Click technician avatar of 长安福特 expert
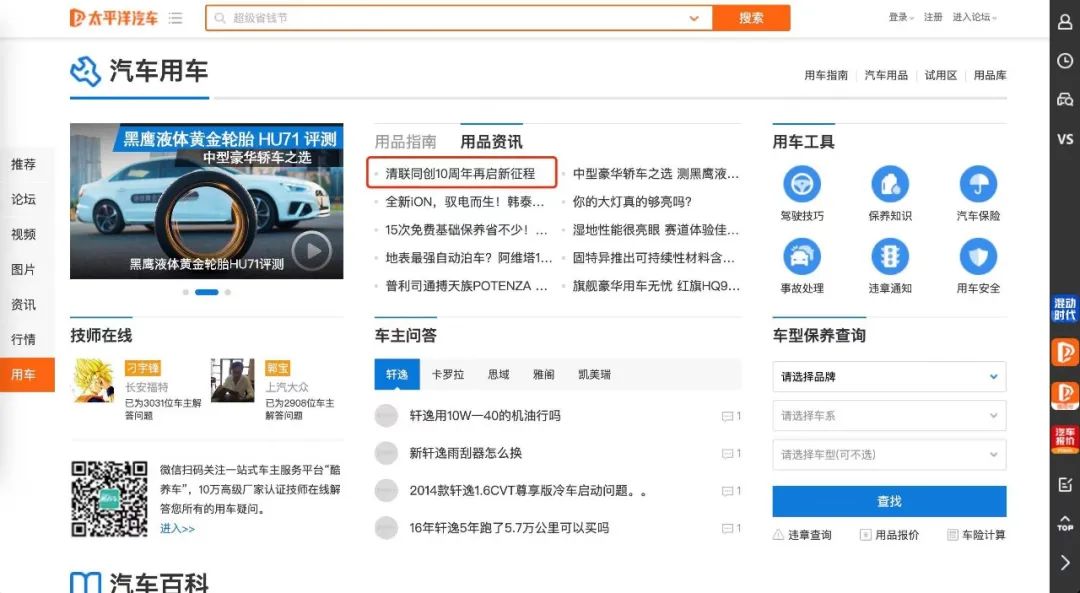 tap(94, 380)
